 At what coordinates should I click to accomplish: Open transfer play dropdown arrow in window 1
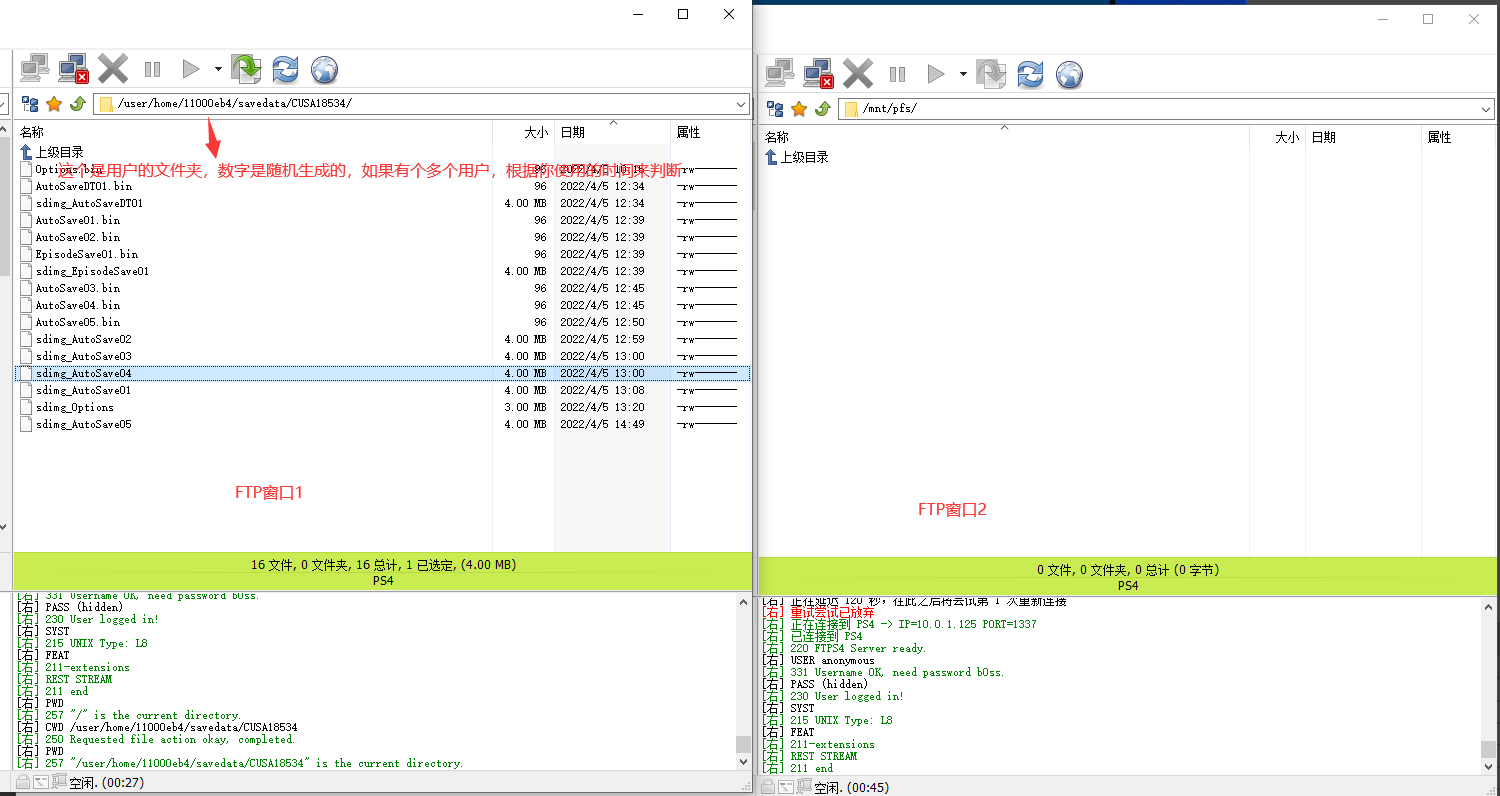pyautogui.click(x=218, y=69)
